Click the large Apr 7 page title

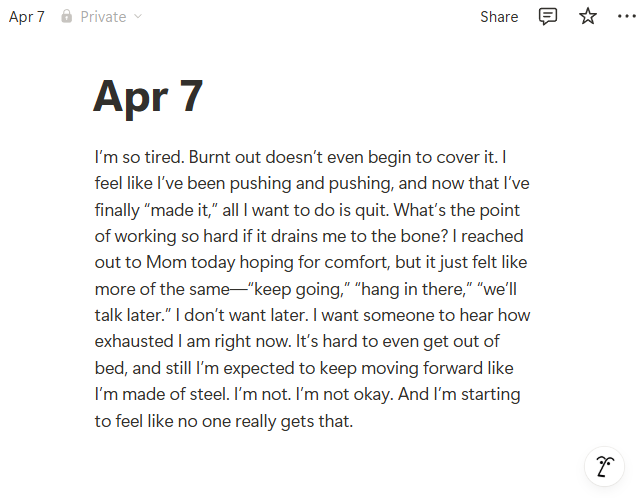pos(148,97)
